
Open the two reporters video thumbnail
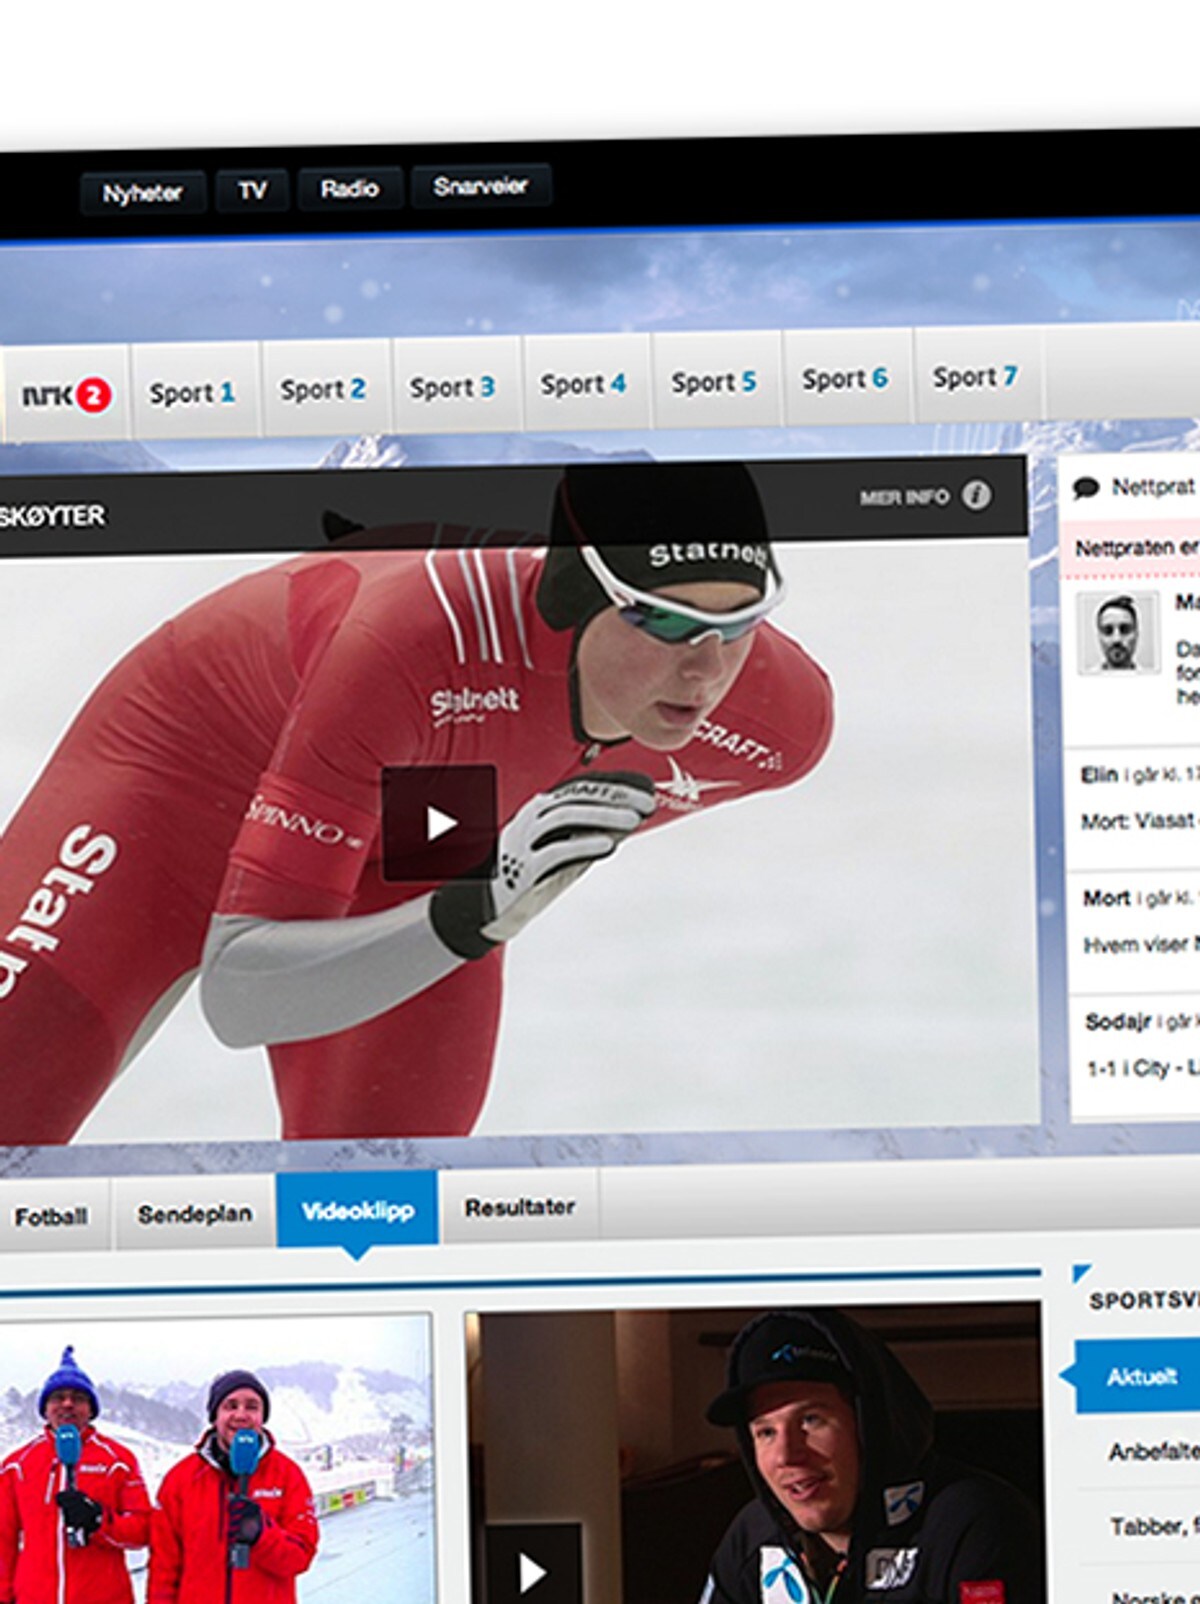tap(215, 1460)
